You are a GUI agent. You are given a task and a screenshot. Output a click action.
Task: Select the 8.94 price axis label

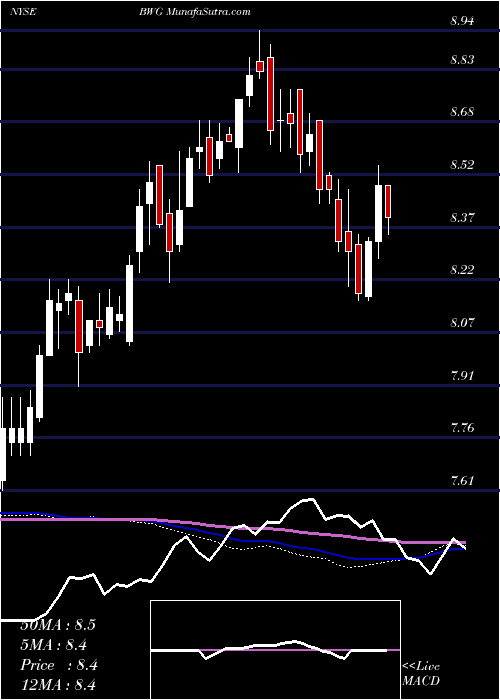pyautogui.click(x=462, y=21)
